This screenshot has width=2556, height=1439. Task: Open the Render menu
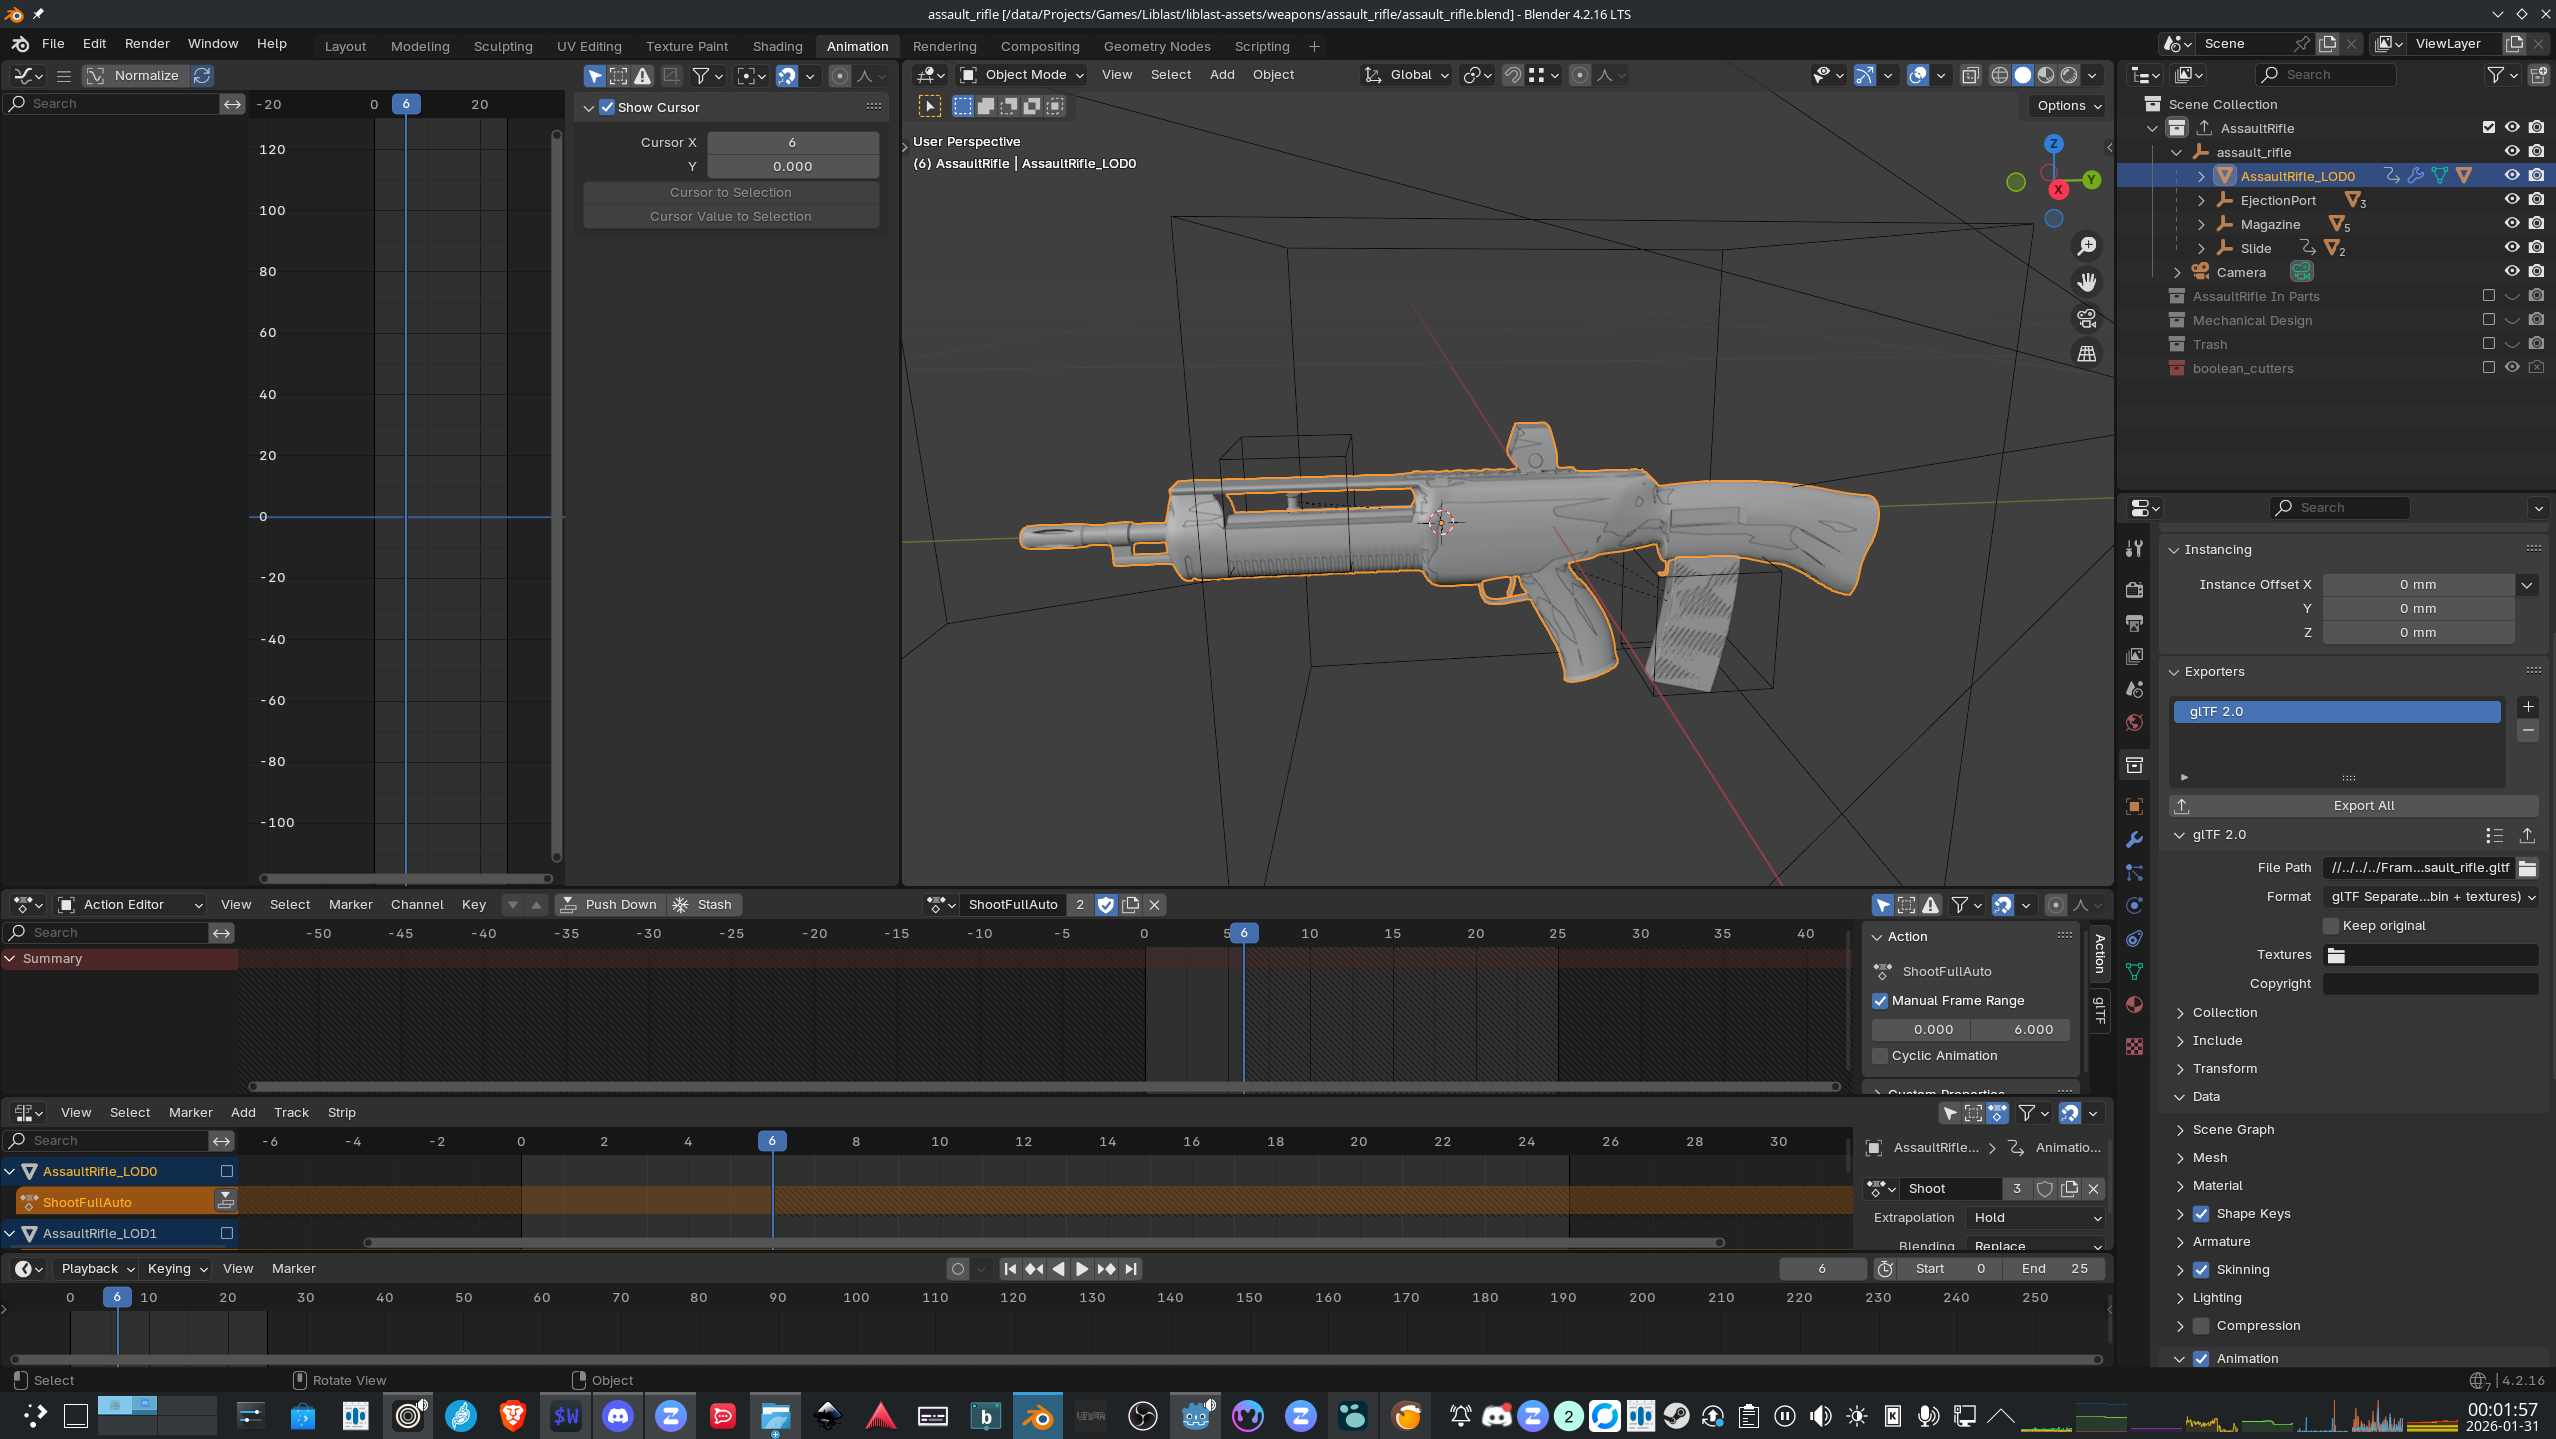pos(147,44)
